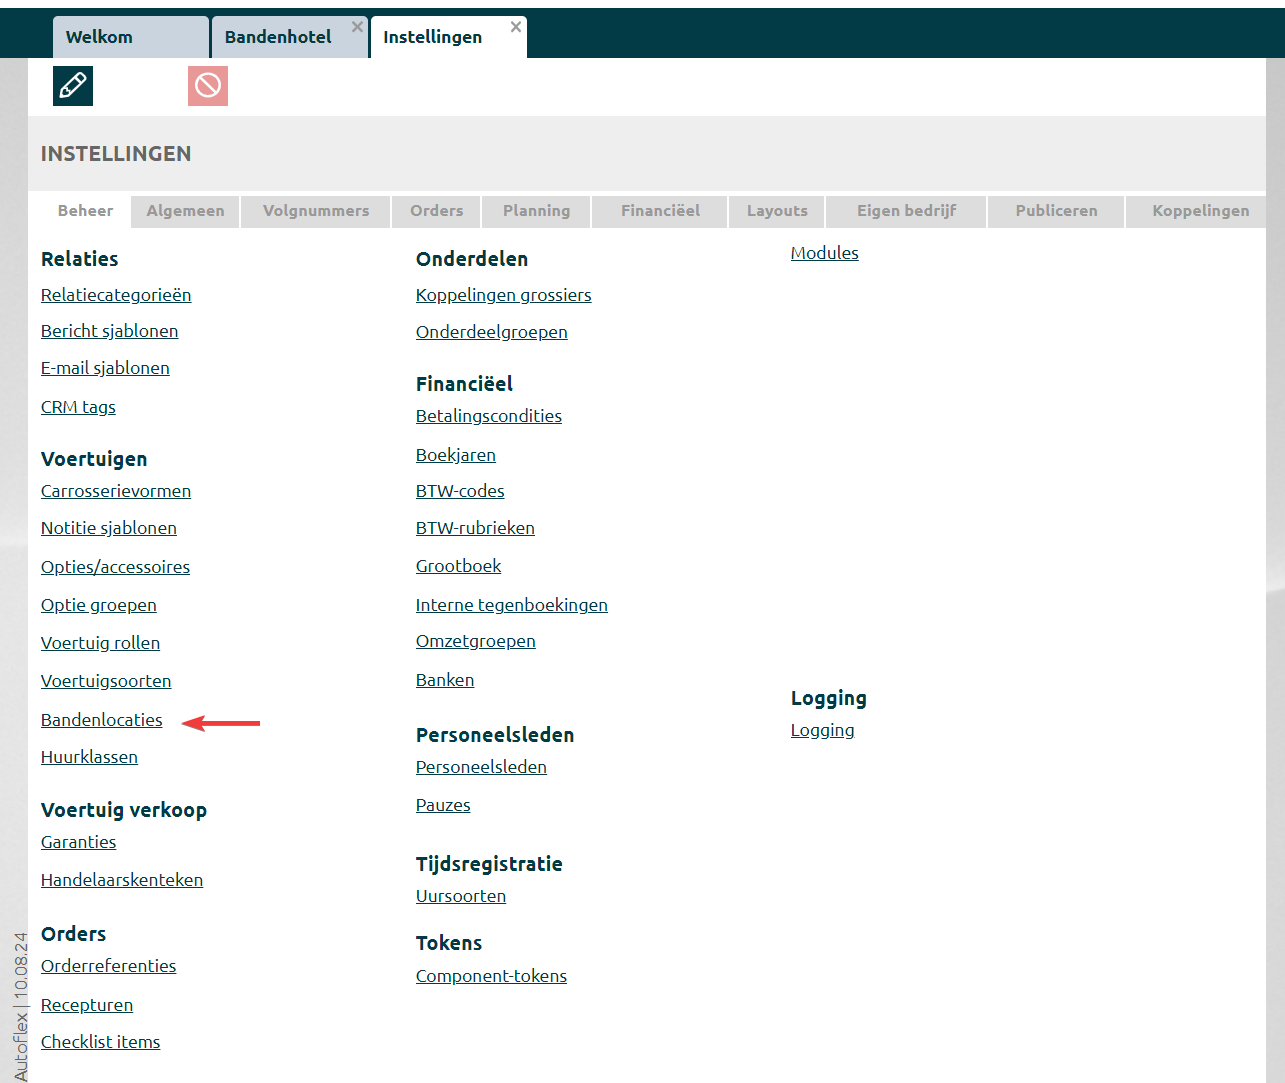Viewport: 1285px width, 1083px height.
Task: Open the Logging link
Action: point(822,730)
